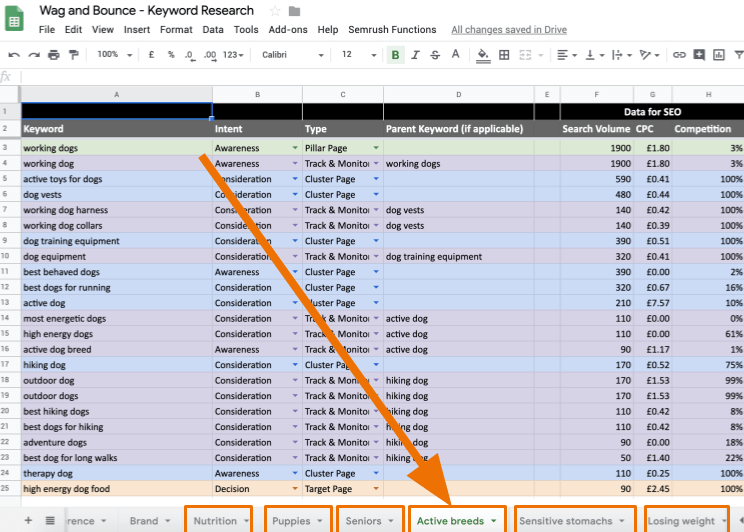Viewport: 744px width, 532px height.
Task: Star the Wag and Bounce document
Action: [x=275, y=11]
